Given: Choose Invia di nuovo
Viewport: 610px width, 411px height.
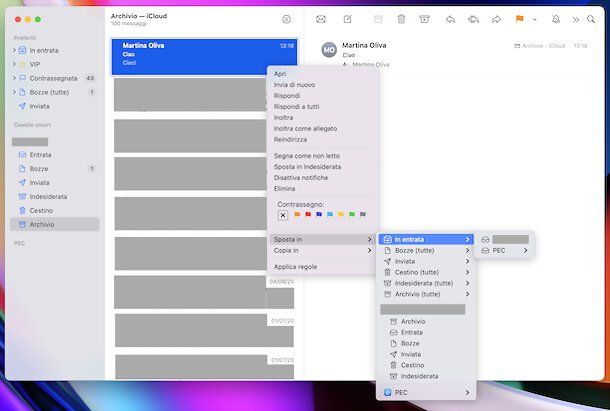Looking at the screenshot, I should 322,84.
